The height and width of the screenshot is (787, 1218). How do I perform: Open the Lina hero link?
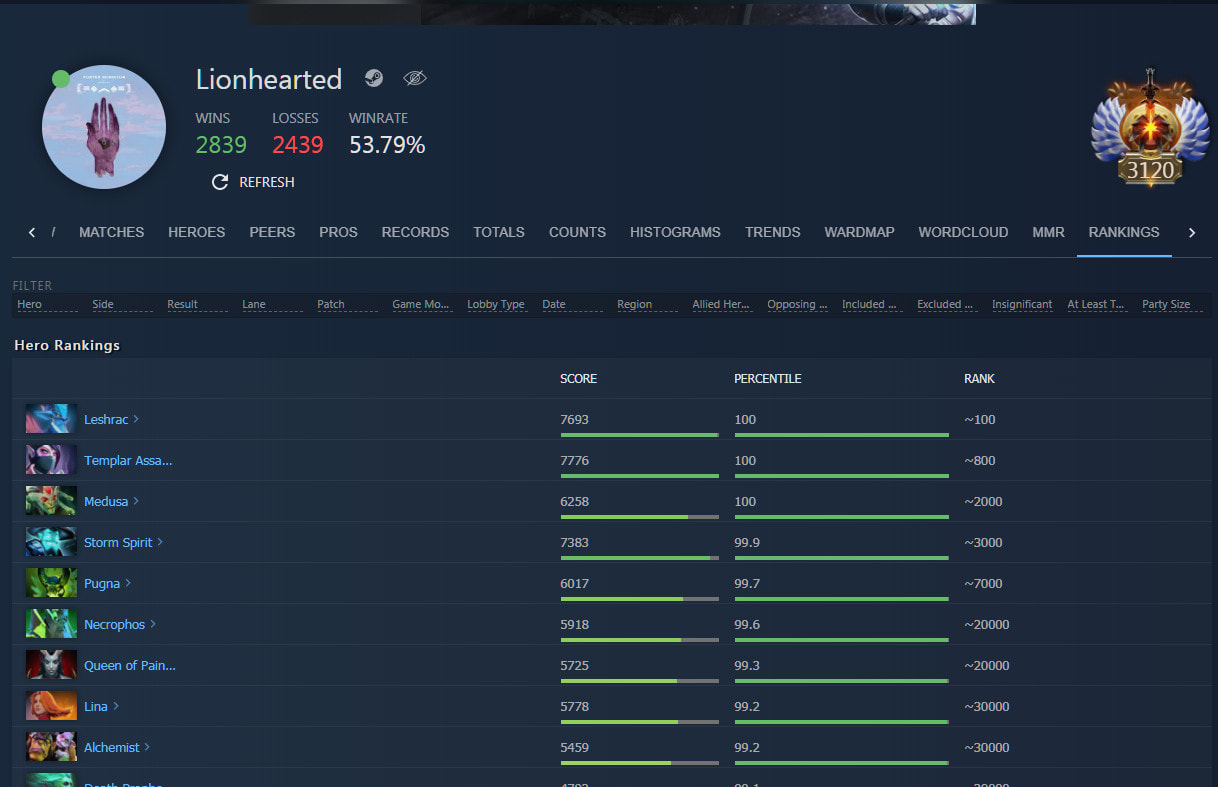(x=101, y=707)
